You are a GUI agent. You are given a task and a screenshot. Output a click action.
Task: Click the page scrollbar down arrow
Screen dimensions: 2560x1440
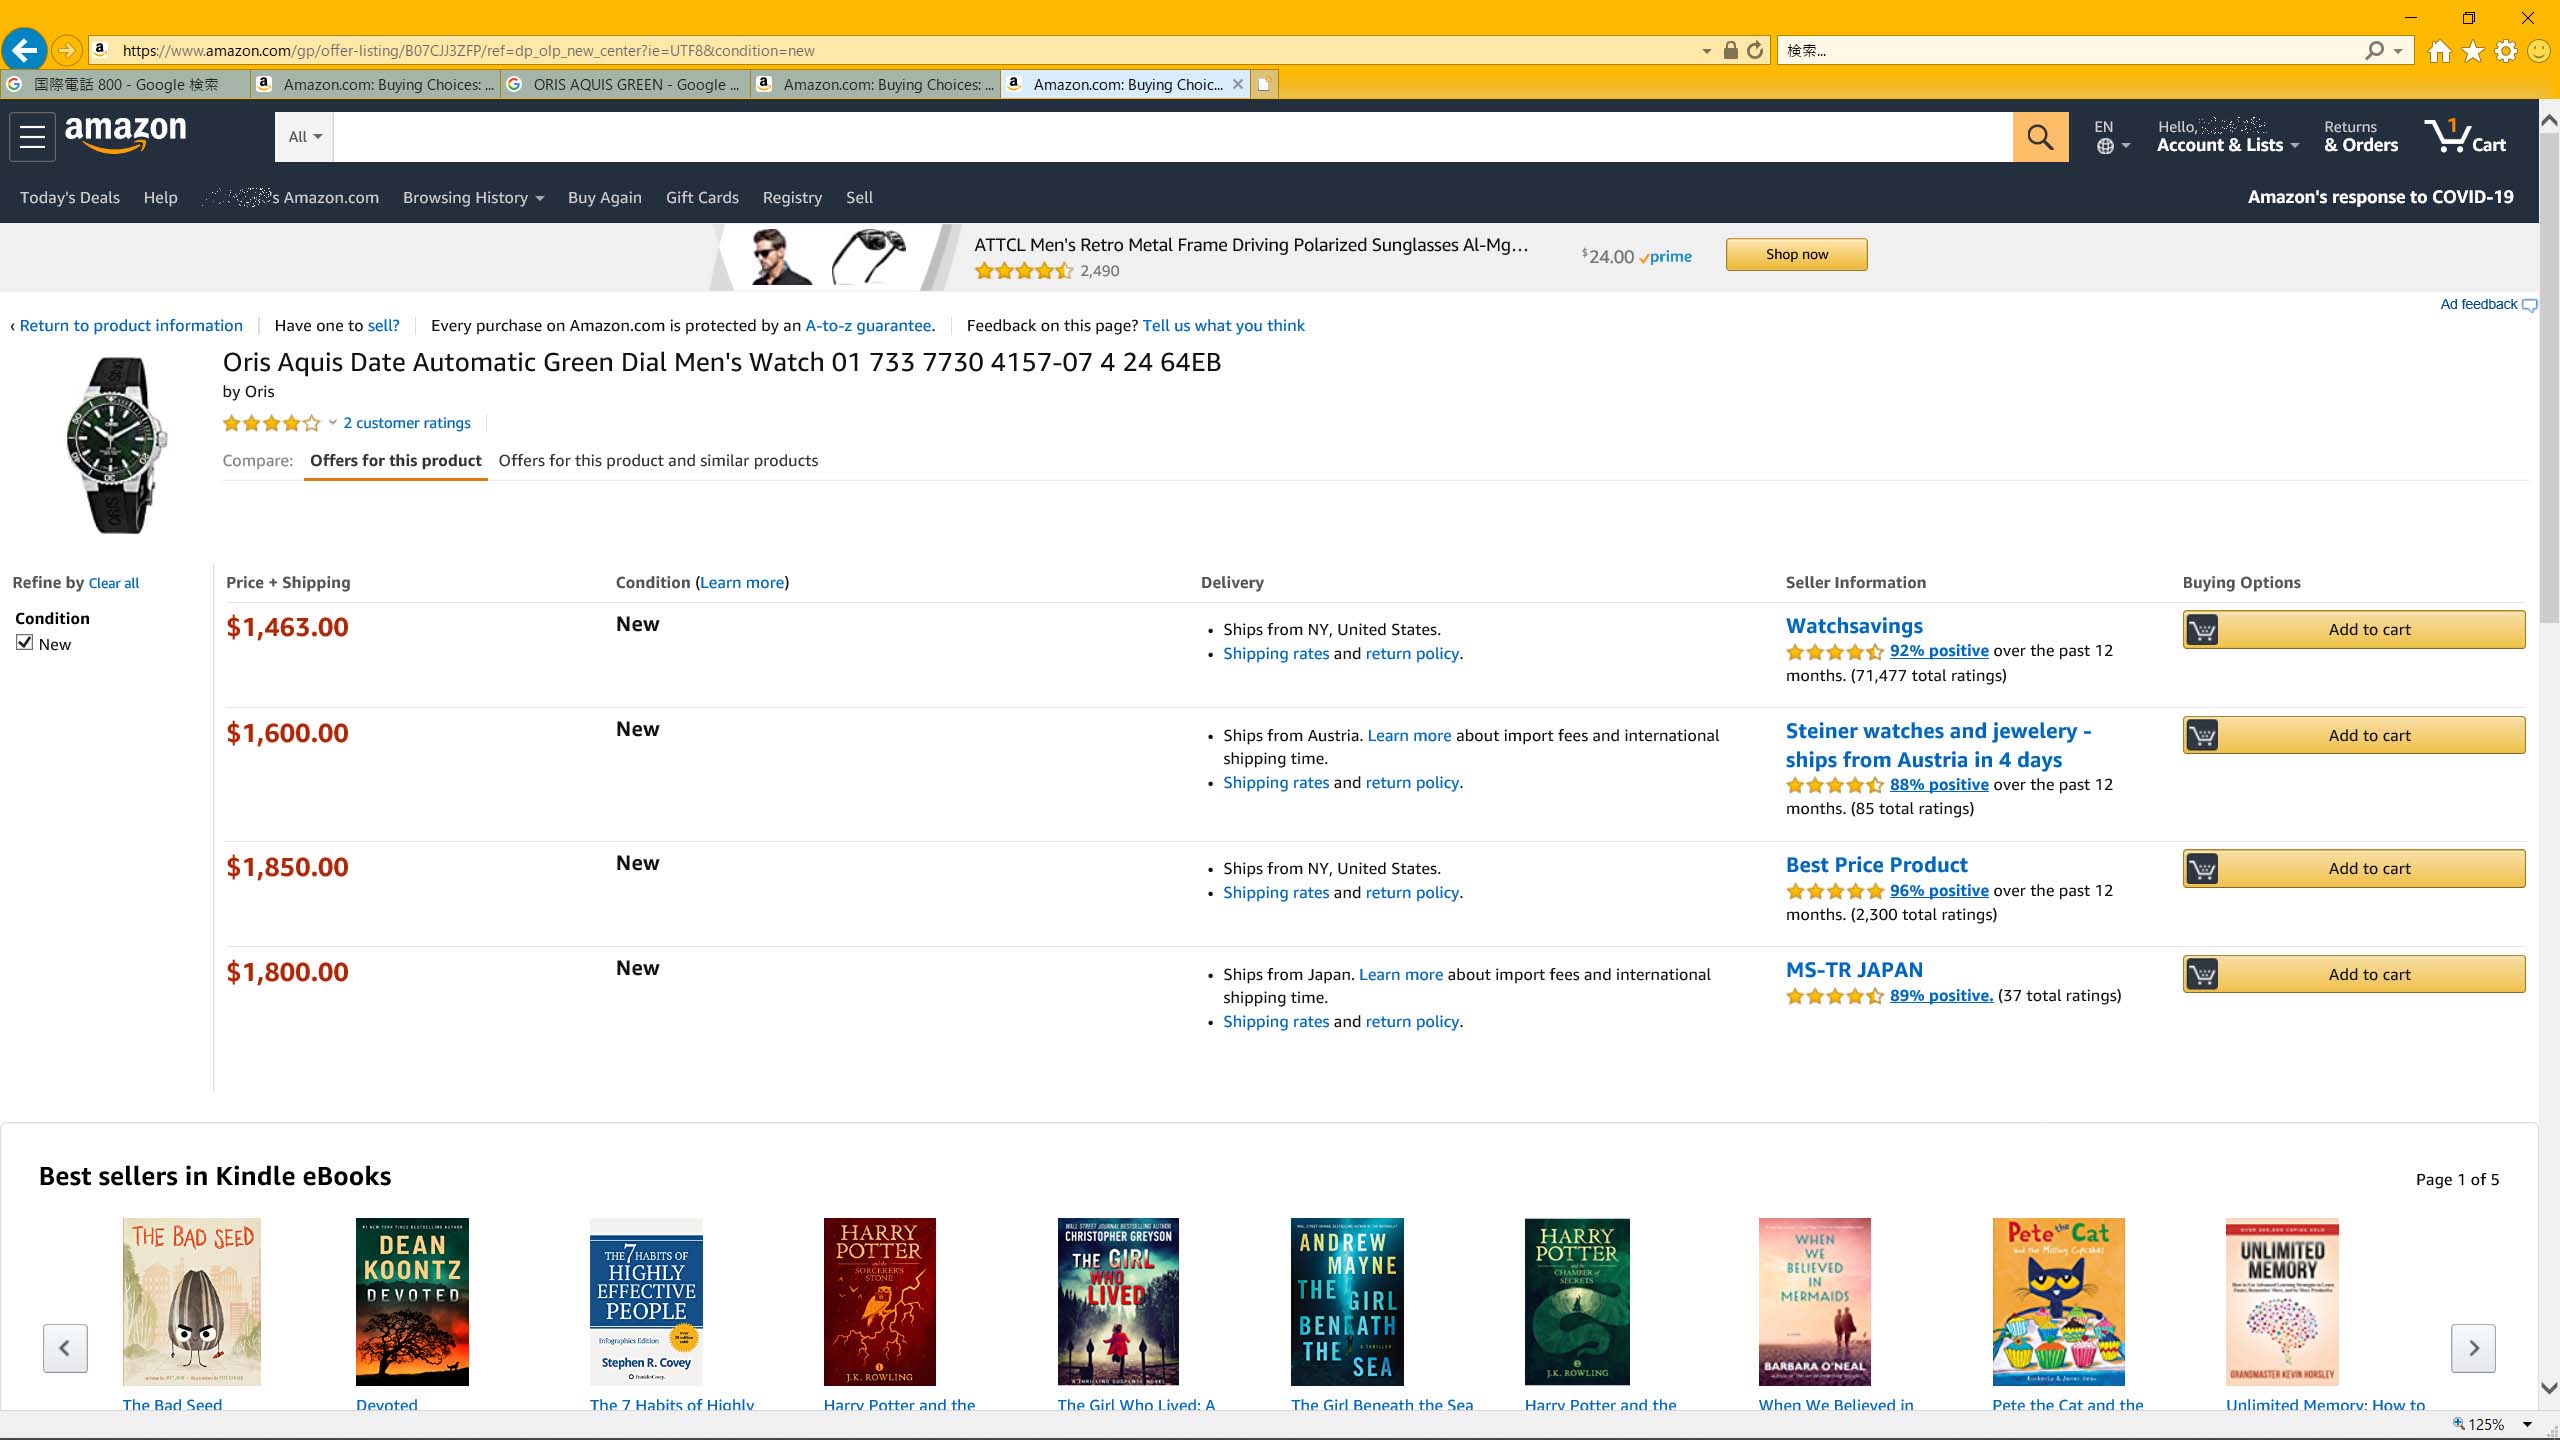pyautogui.click(x=2549, y=1388)
